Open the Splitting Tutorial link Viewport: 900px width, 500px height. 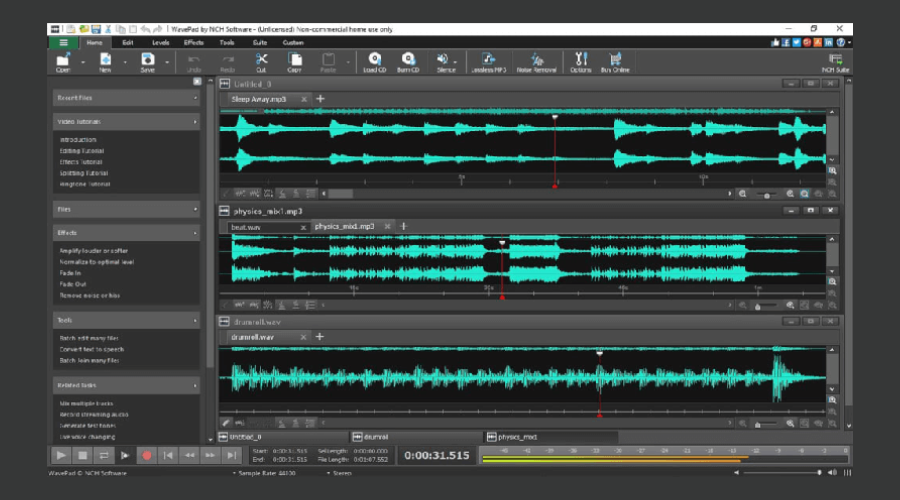(84, 173)
